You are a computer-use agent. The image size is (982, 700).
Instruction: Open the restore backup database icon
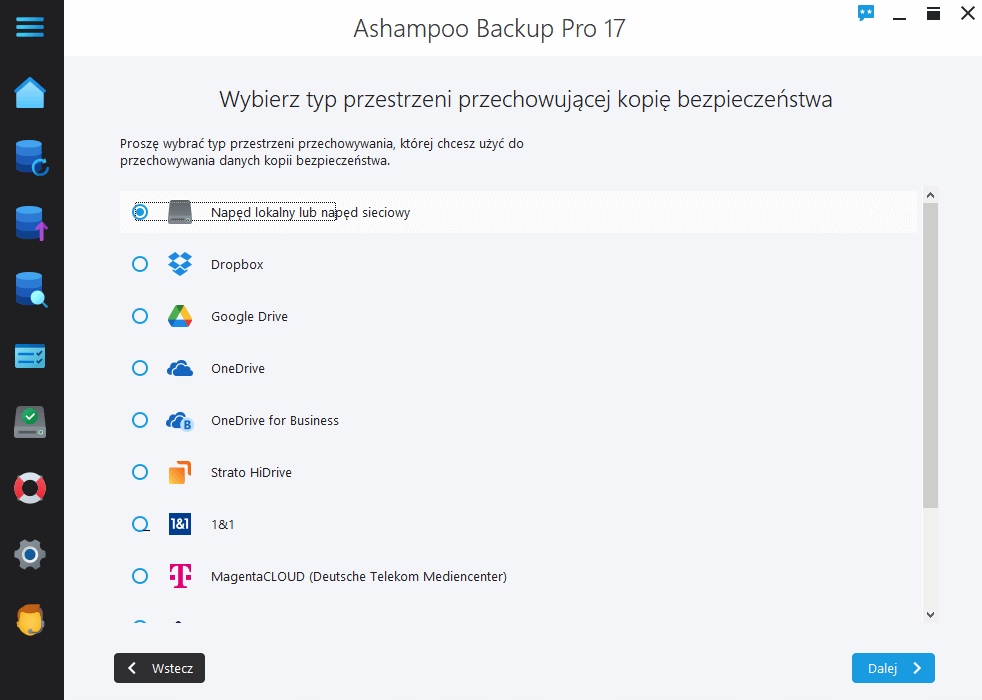[31, 158]
